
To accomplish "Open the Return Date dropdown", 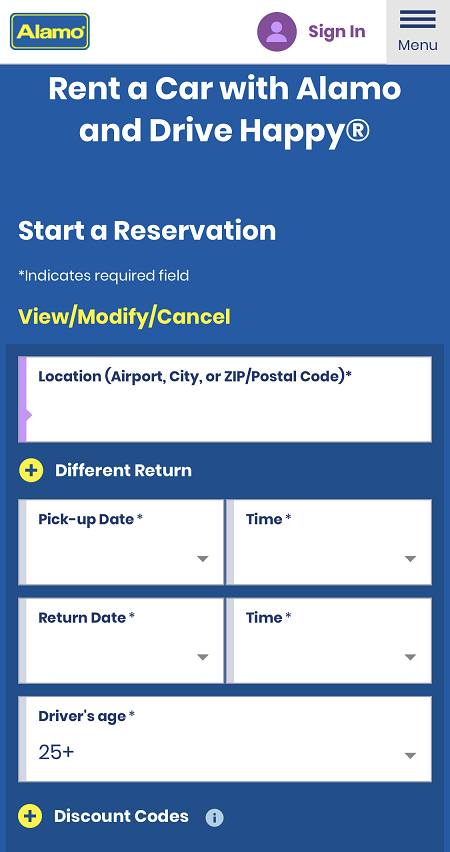I will pos(121,641).
